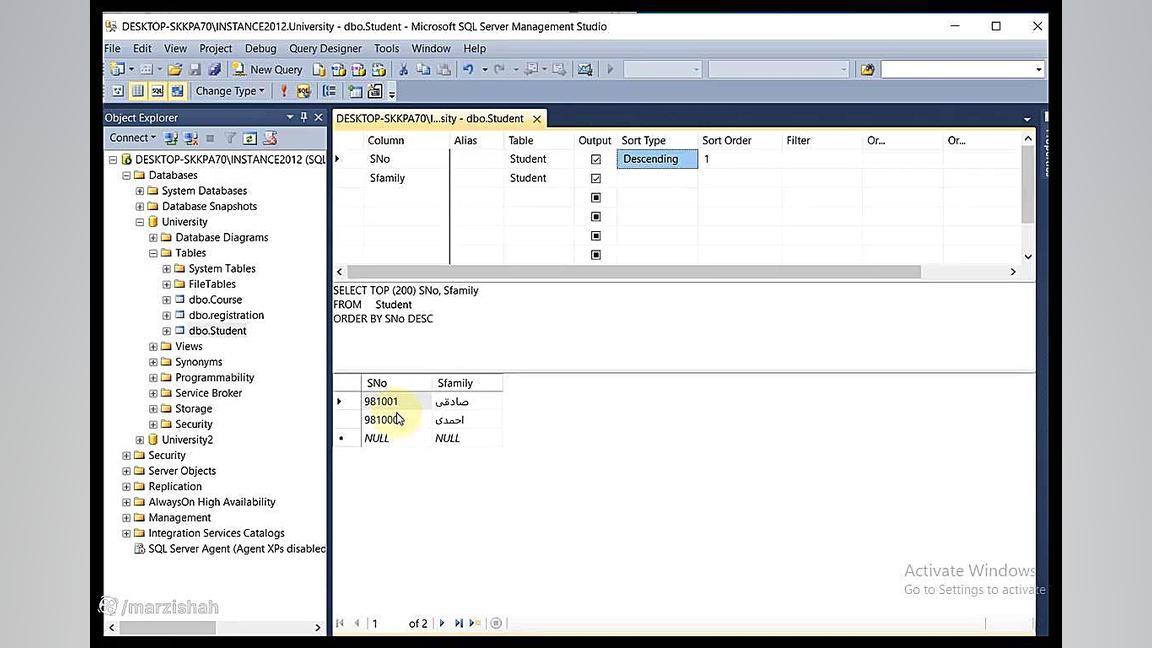Click the SNo results column header
The image size is (1152, 648).
coord(396,383)
